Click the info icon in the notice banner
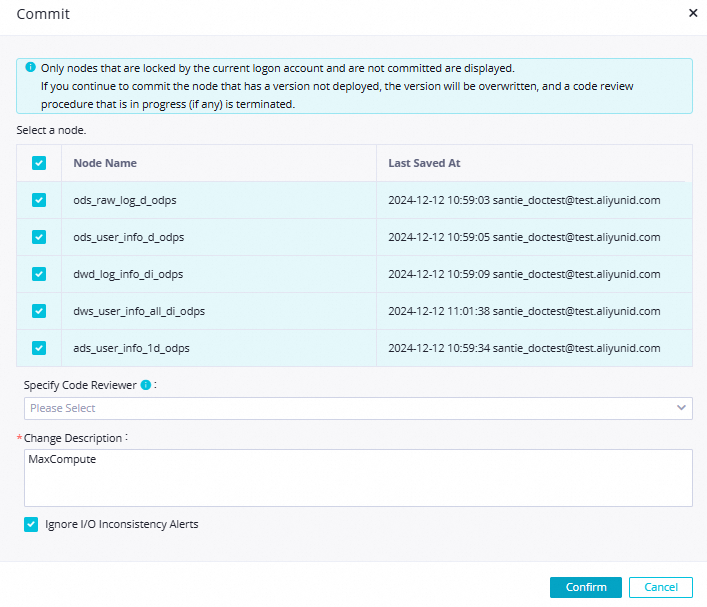Image resolution: width=707 pixels, height=607 pixels. pyautogui.click(x=31, y=68)
